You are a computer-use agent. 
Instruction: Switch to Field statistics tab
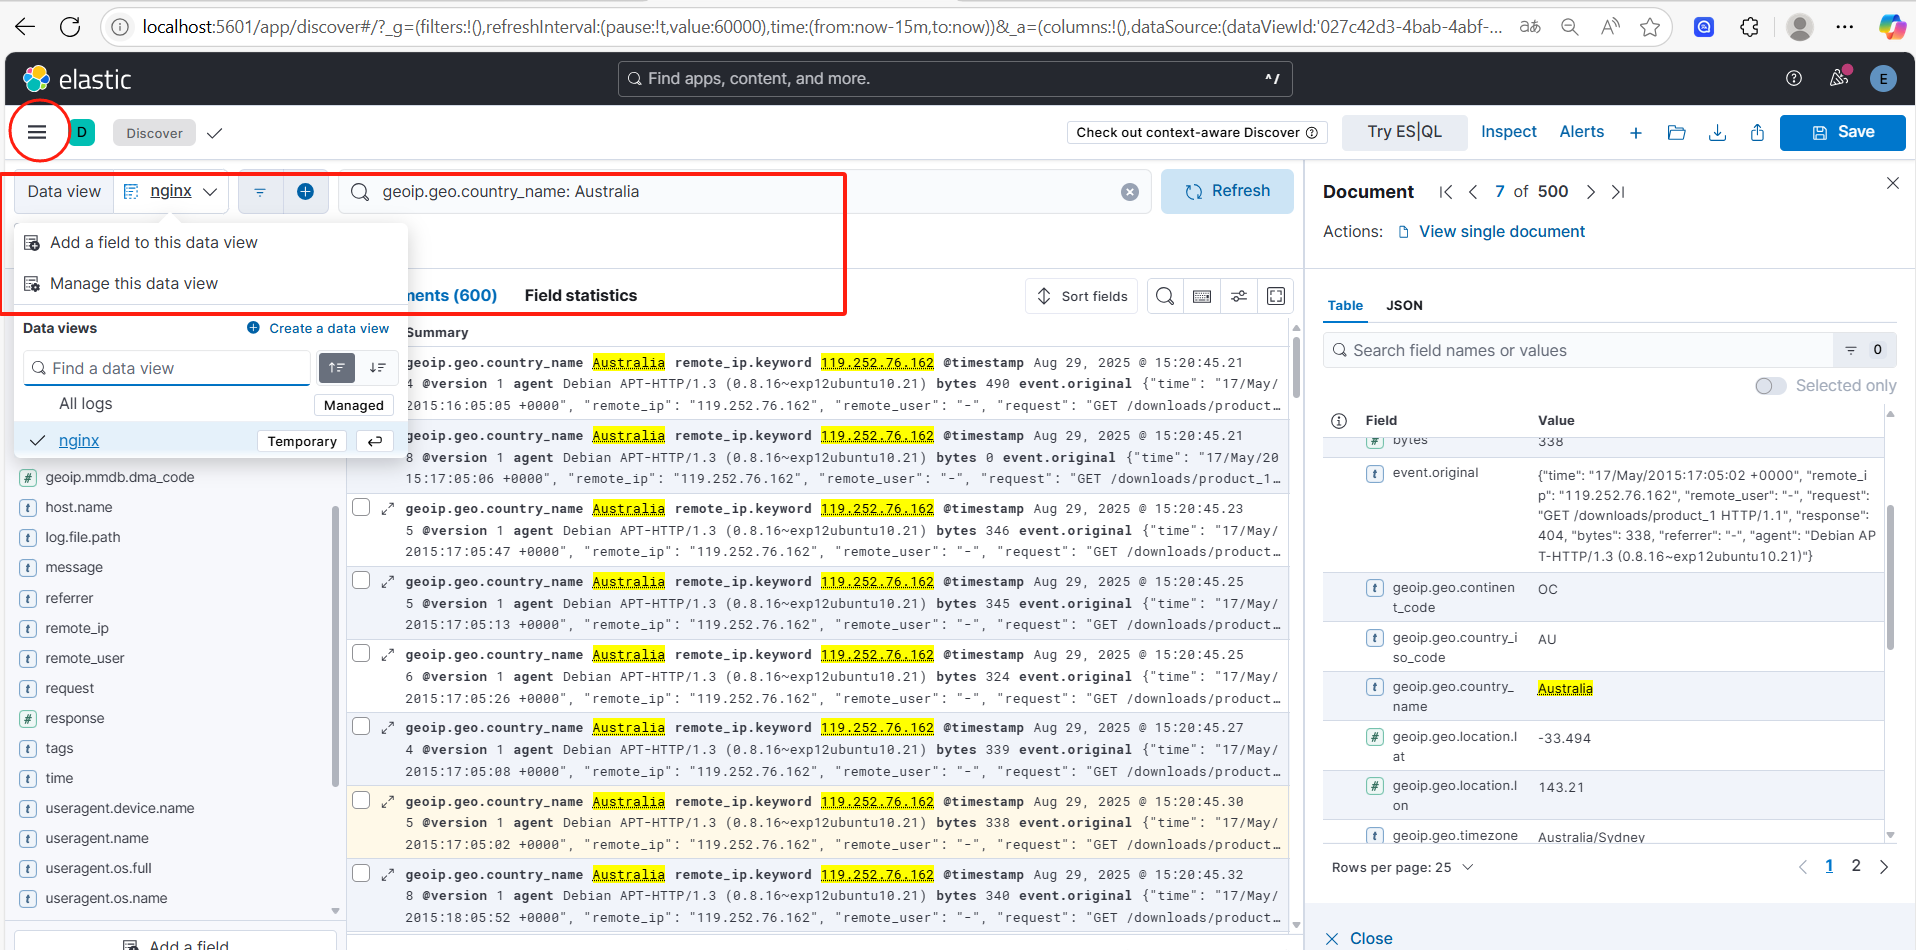point(580,295)
